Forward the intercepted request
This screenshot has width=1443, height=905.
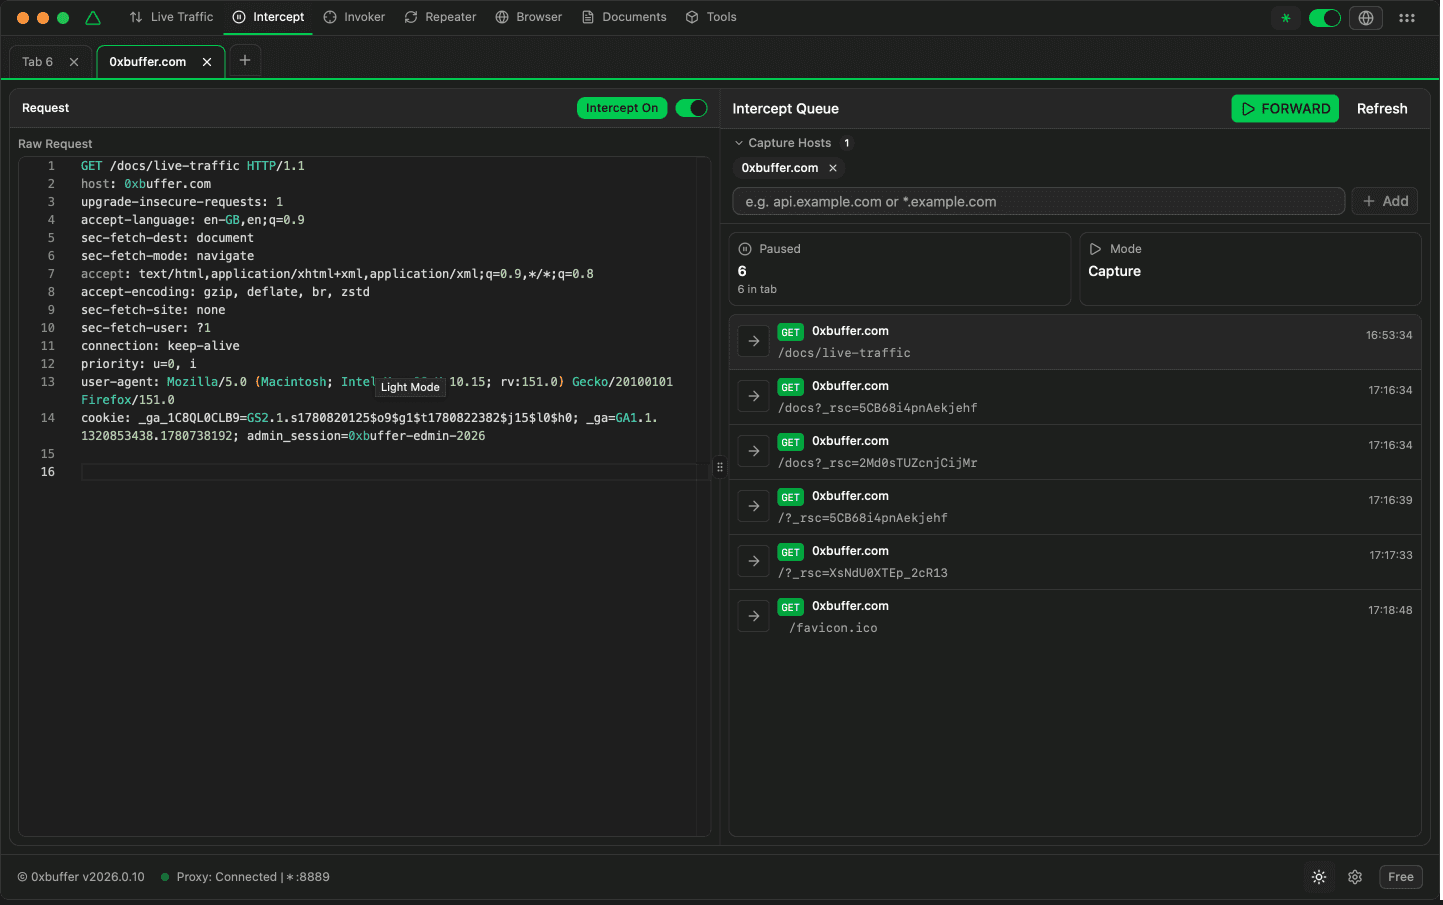(1285, 108)
